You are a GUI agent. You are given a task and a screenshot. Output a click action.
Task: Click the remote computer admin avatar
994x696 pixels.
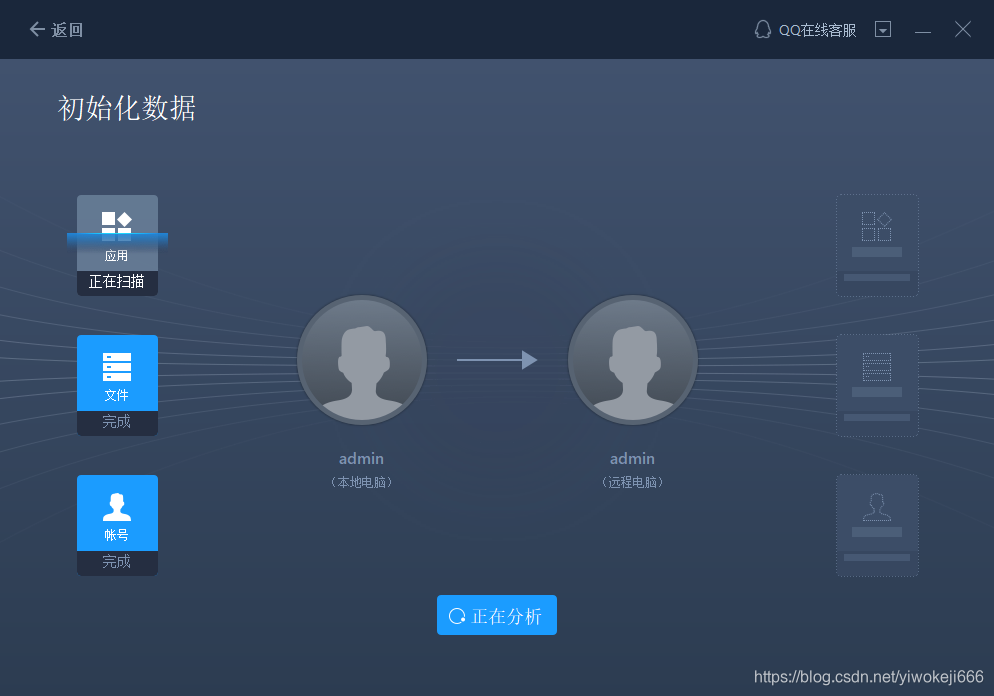pyautogui.click(x=633, y=360)
